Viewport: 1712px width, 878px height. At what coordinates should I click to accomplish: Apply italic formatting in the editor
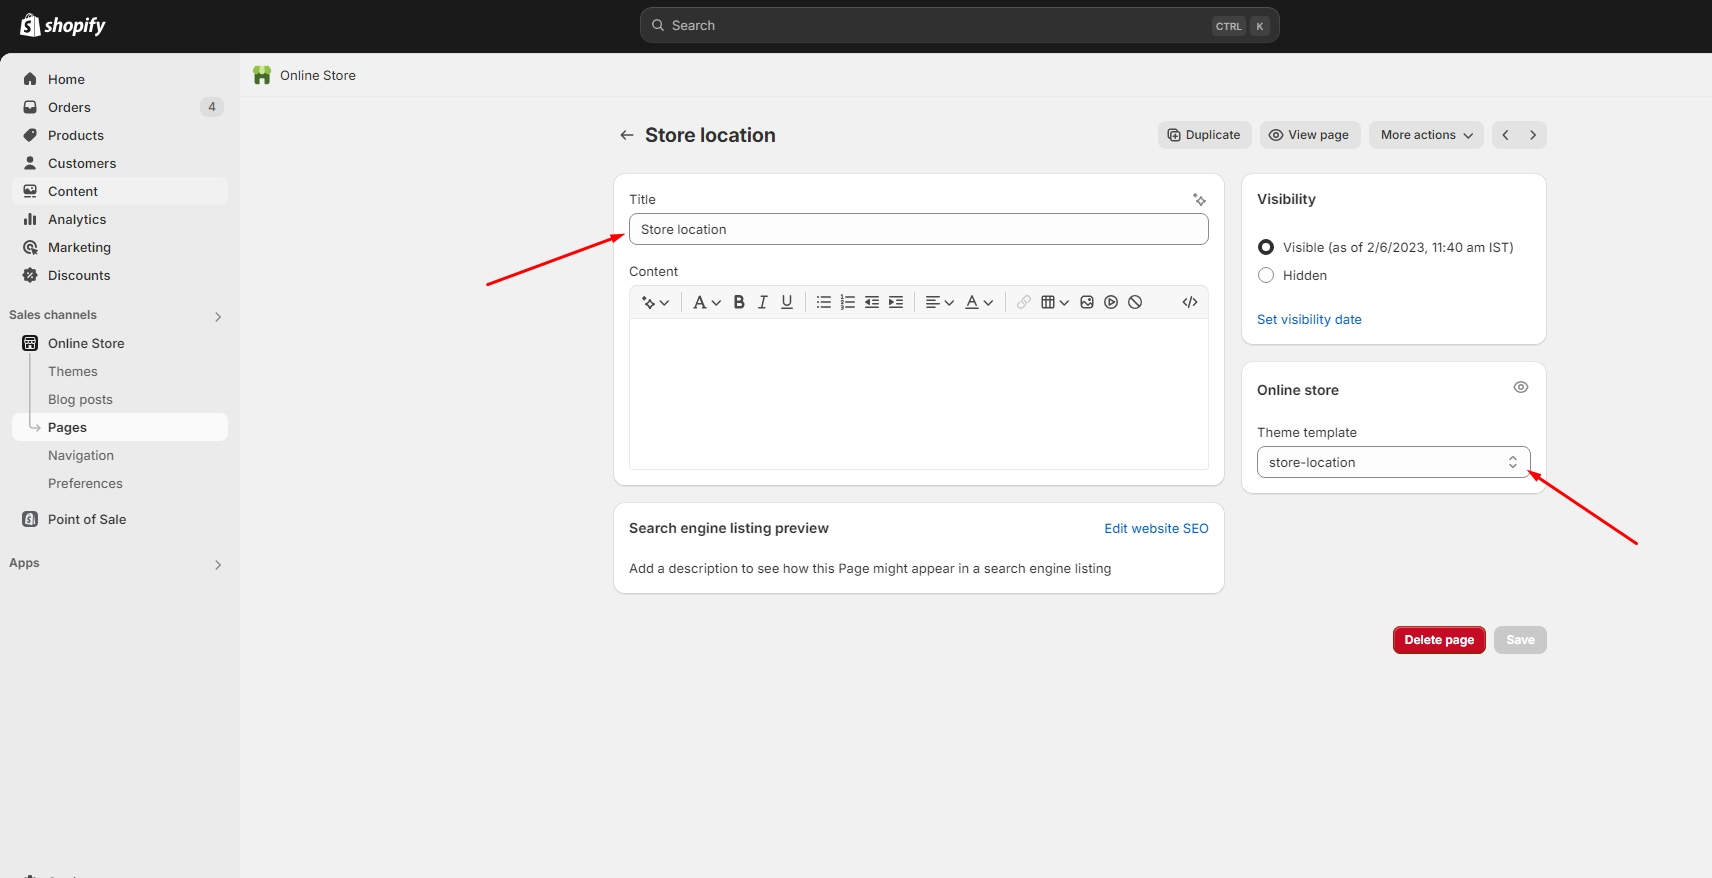(x=763, y=302)
